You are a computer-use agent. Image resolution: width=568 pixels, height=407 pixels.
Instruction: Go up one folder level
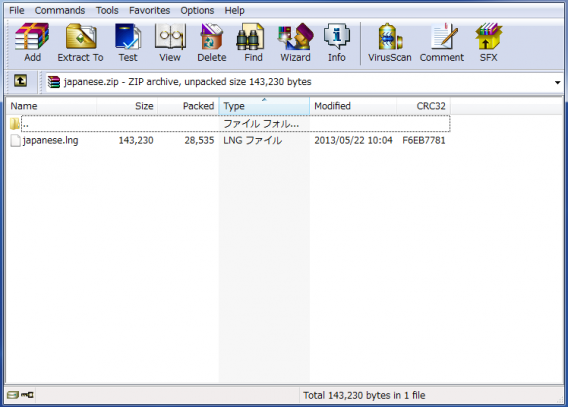(x=20, y=81)
